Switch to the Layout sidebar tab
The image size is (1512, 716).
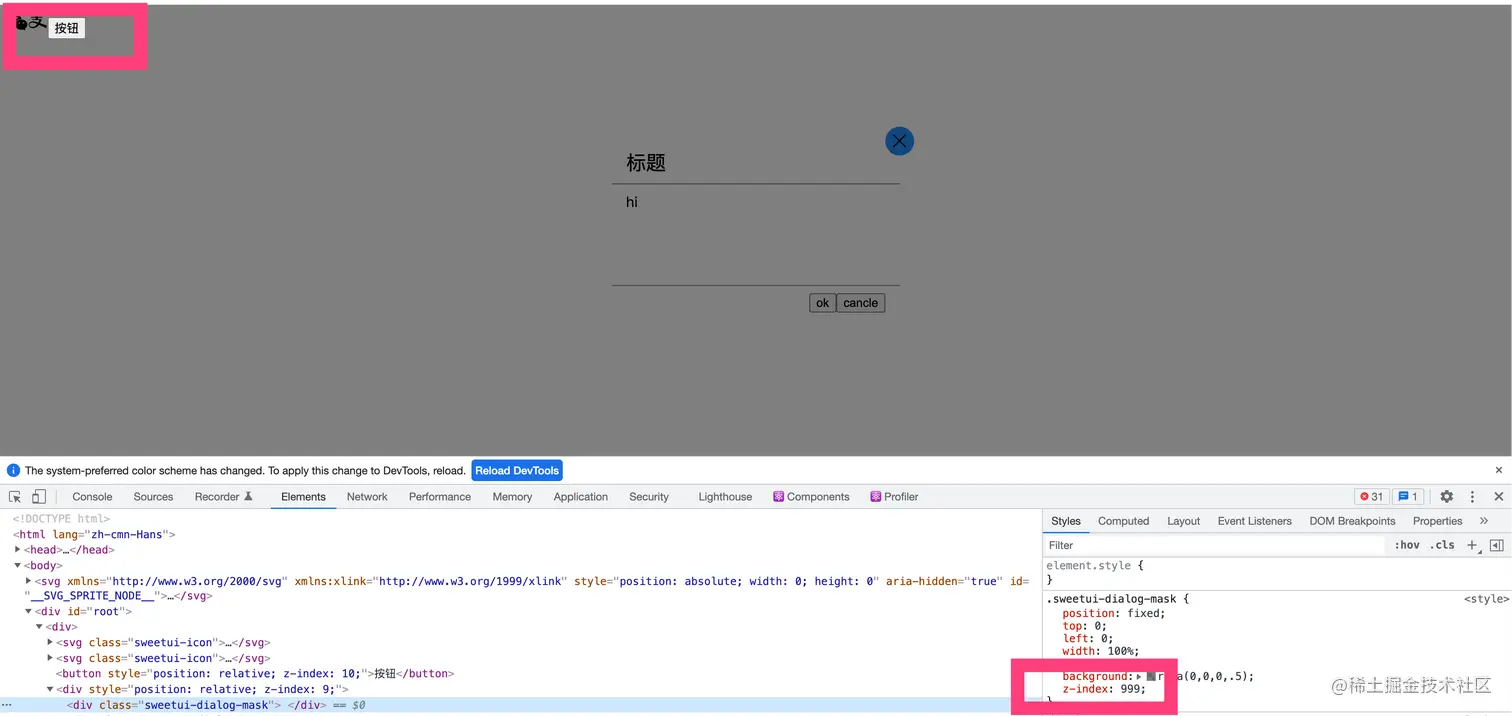(x=1183, y=521)
